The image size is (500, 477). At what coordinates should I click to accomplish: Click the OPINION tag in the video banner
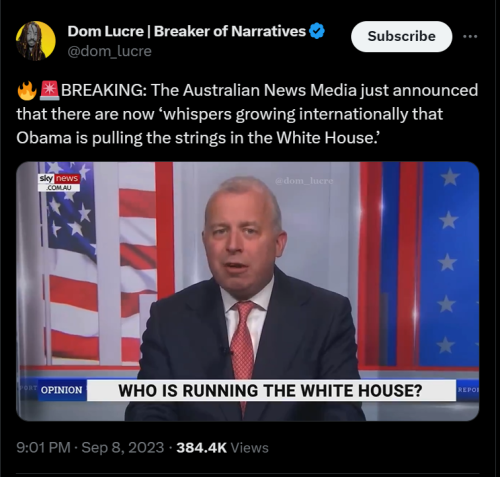(62, 390)
